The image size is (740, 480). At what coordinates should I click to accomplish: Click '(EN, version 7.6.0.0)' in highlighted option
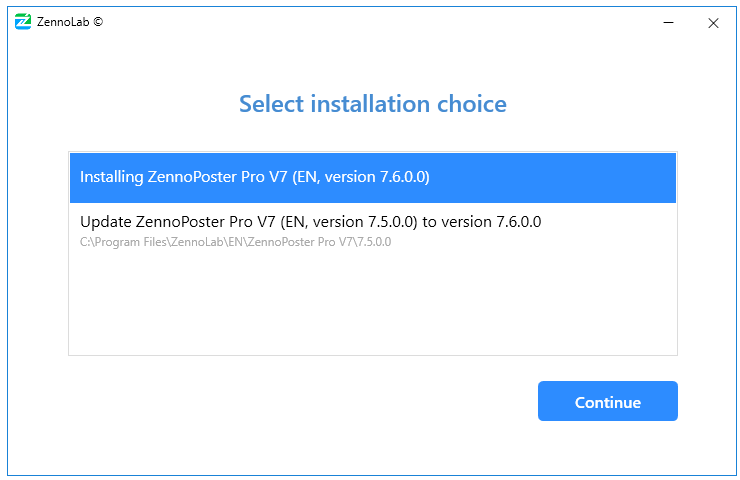pos(360,177)
